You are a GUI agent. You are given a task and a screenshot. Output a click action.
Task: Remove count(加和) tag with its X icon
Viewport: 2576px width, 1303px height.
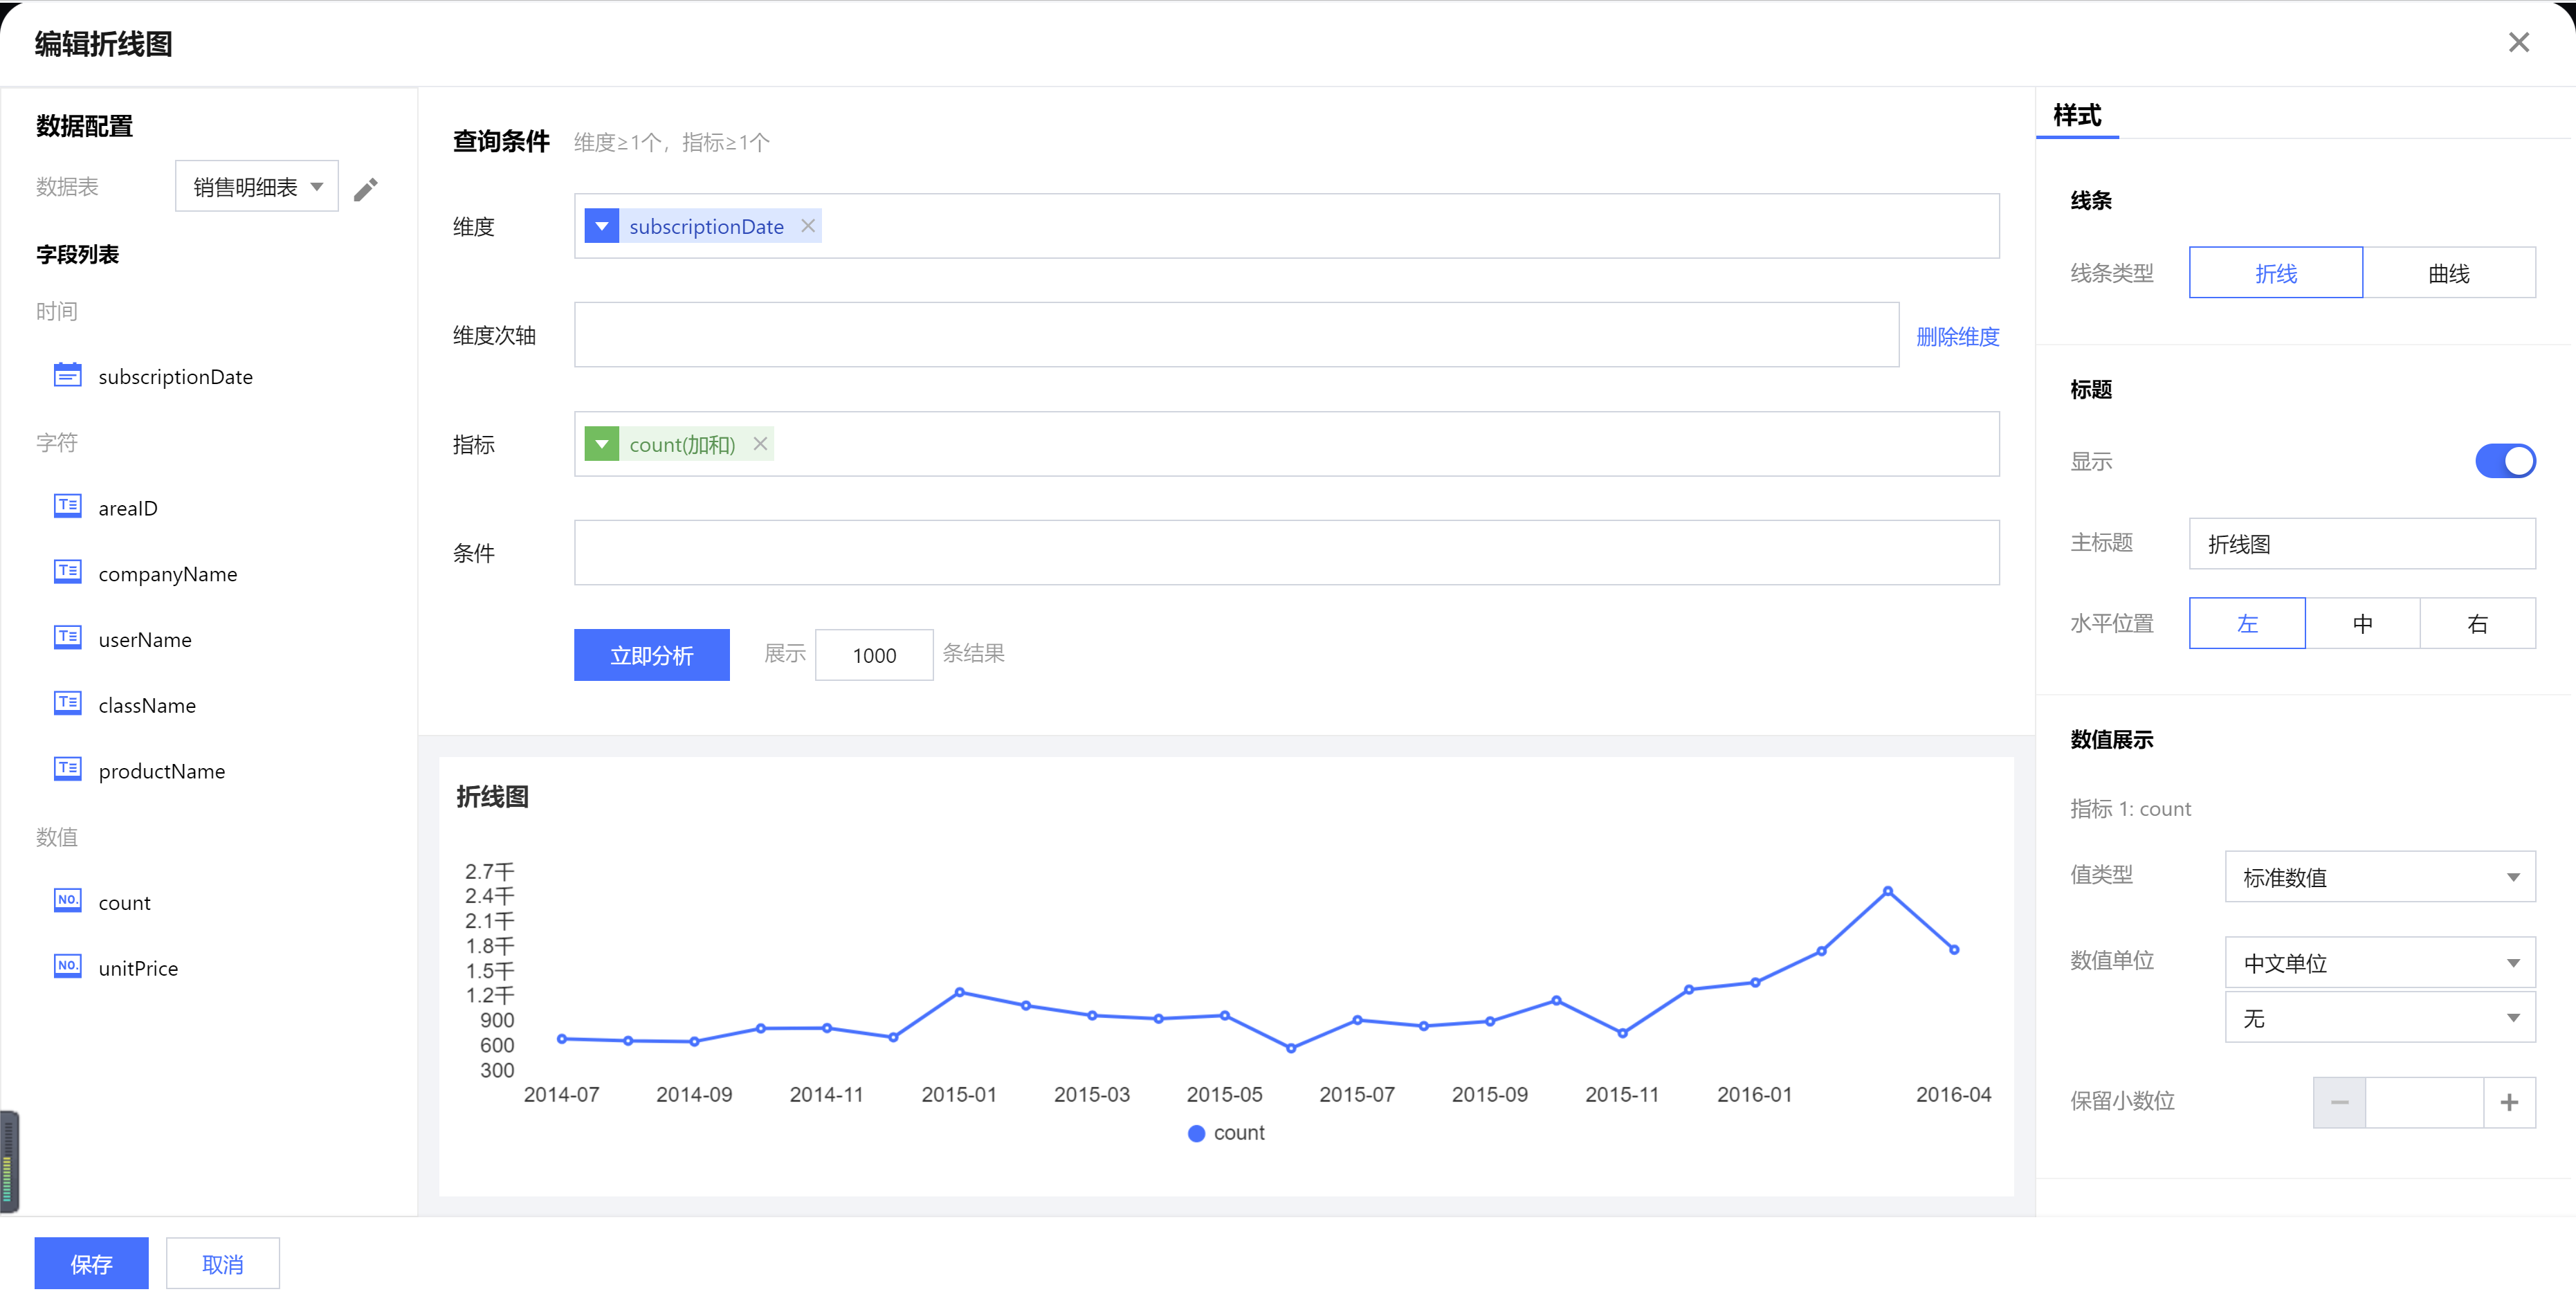pyautogui.click(x=760, y=444)
